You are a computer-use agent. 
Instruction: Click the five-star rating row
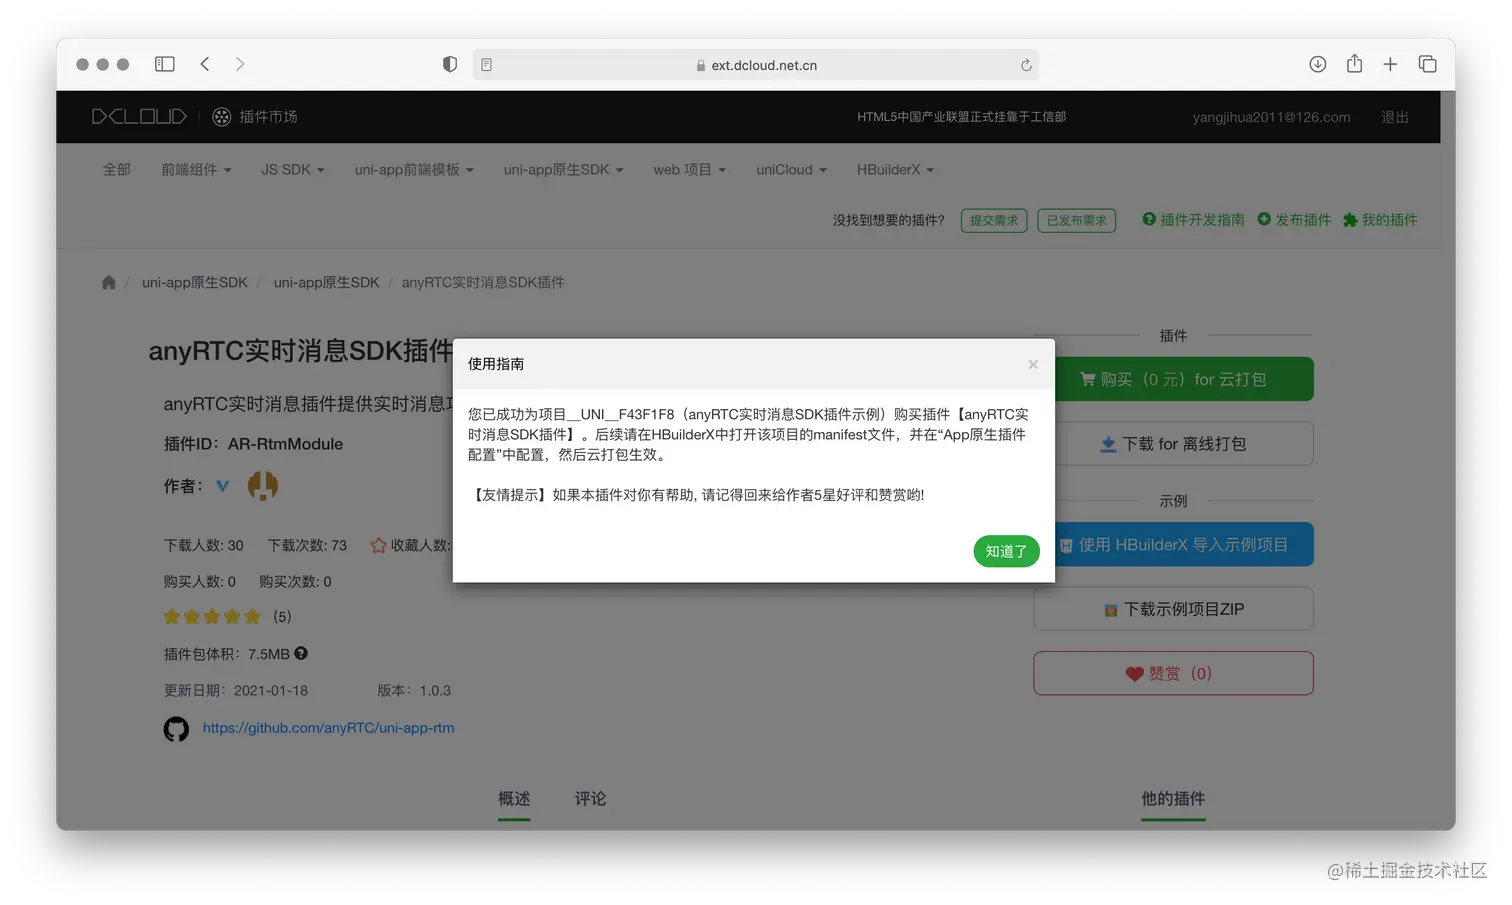pos(212,616)
